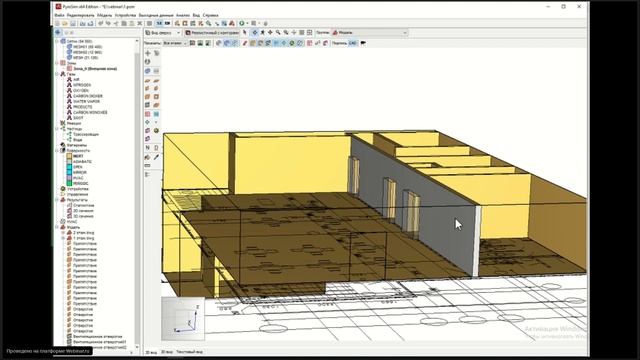Click the Open file folder icon
The height and width of the screenshot is (360, 640).
click(x=65, y=24)
